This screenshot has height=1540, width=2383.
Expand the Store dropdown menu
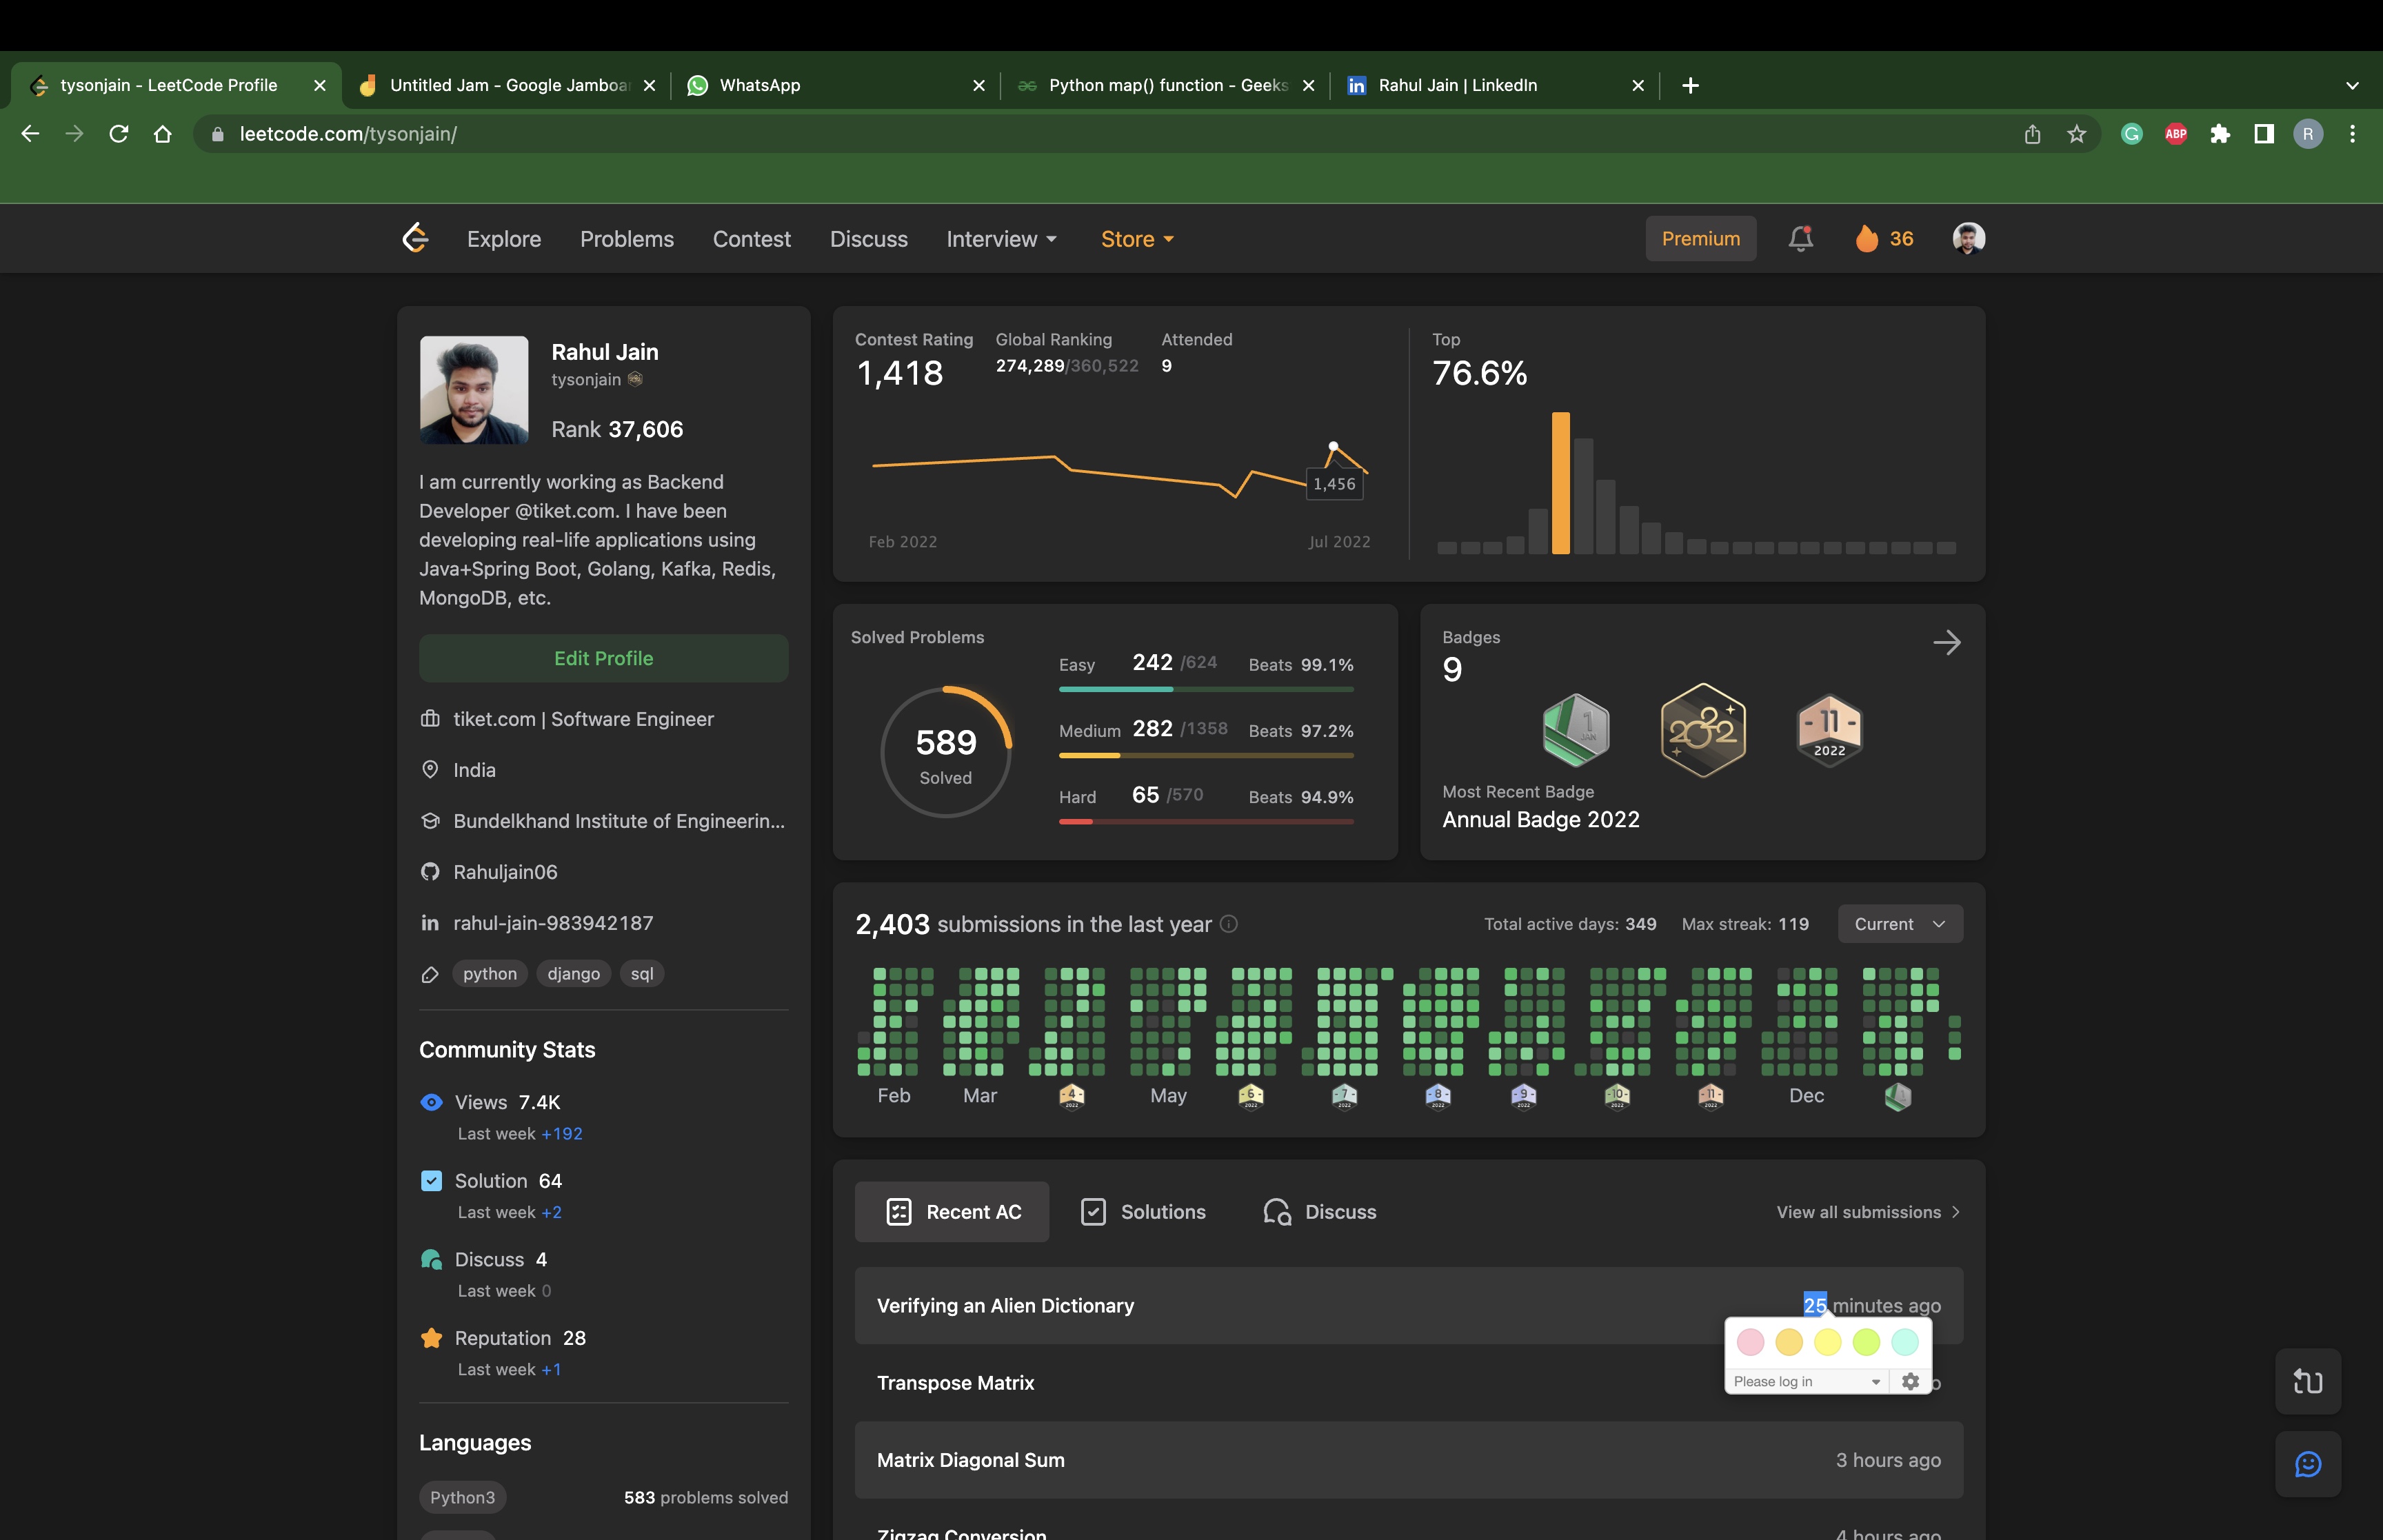point(1137,239)
